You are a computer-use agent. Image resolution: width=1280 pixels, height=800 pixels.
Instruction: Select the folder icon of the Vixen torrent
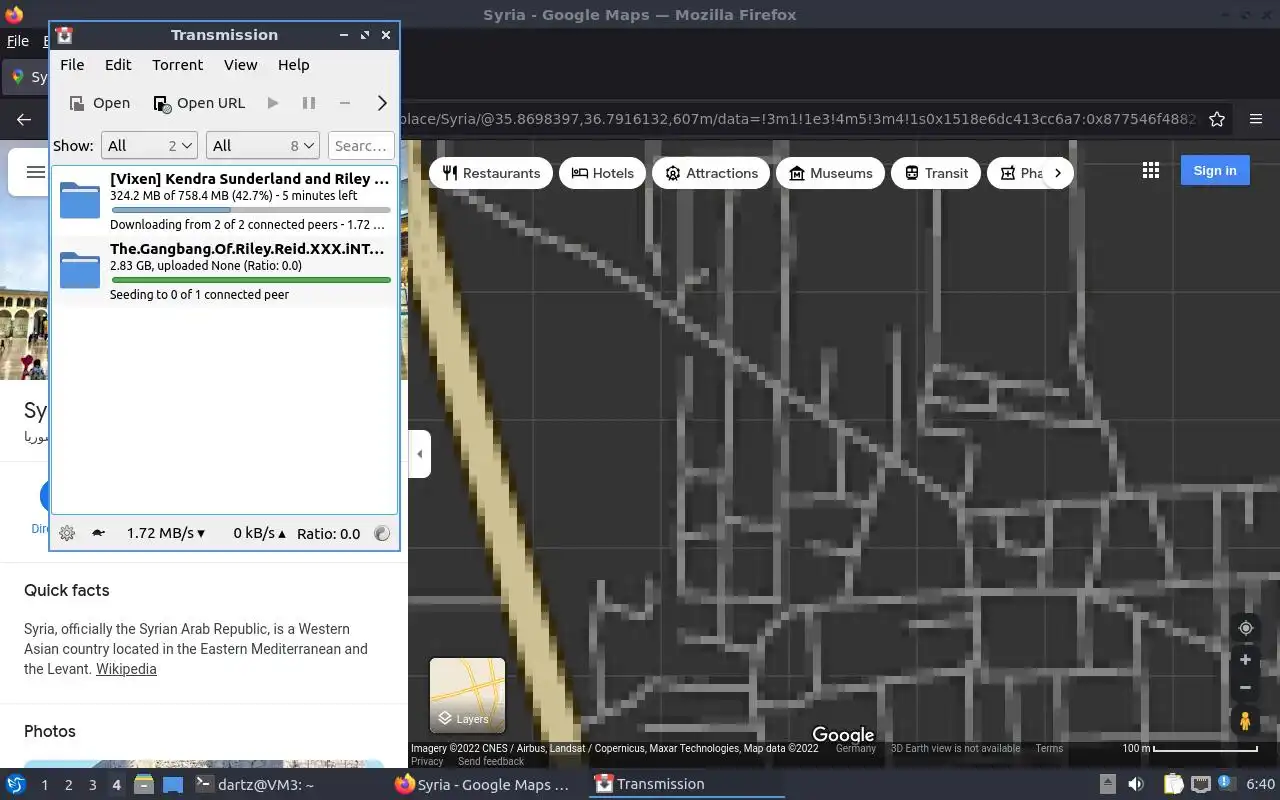click(80, 200)
